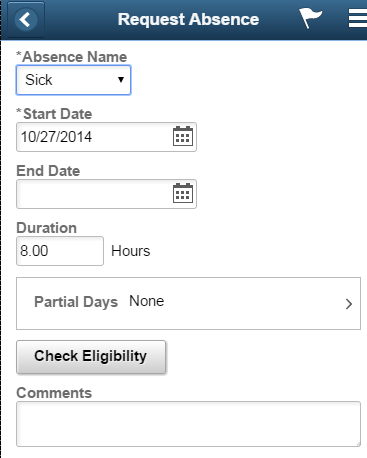Viewport: 367px width, 458px height.
Task: Open the Partial Days None row
Action: pyautogui.click(x=188, y=303)
